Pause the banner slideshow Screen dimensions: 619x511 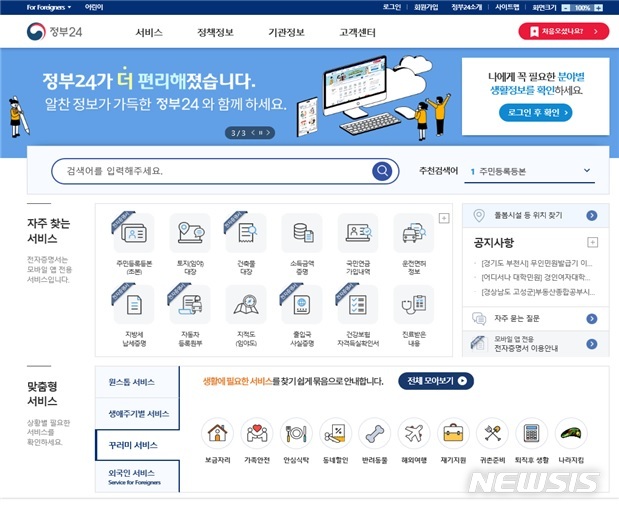coord(261,133)
